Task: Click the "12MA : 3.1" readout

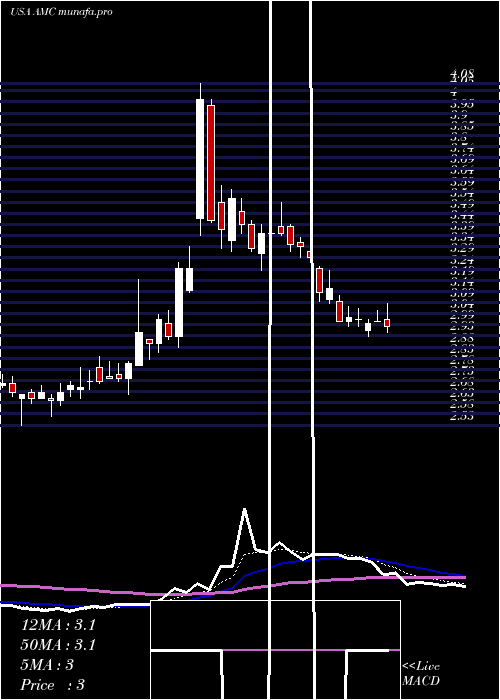Action: (58, 625)
